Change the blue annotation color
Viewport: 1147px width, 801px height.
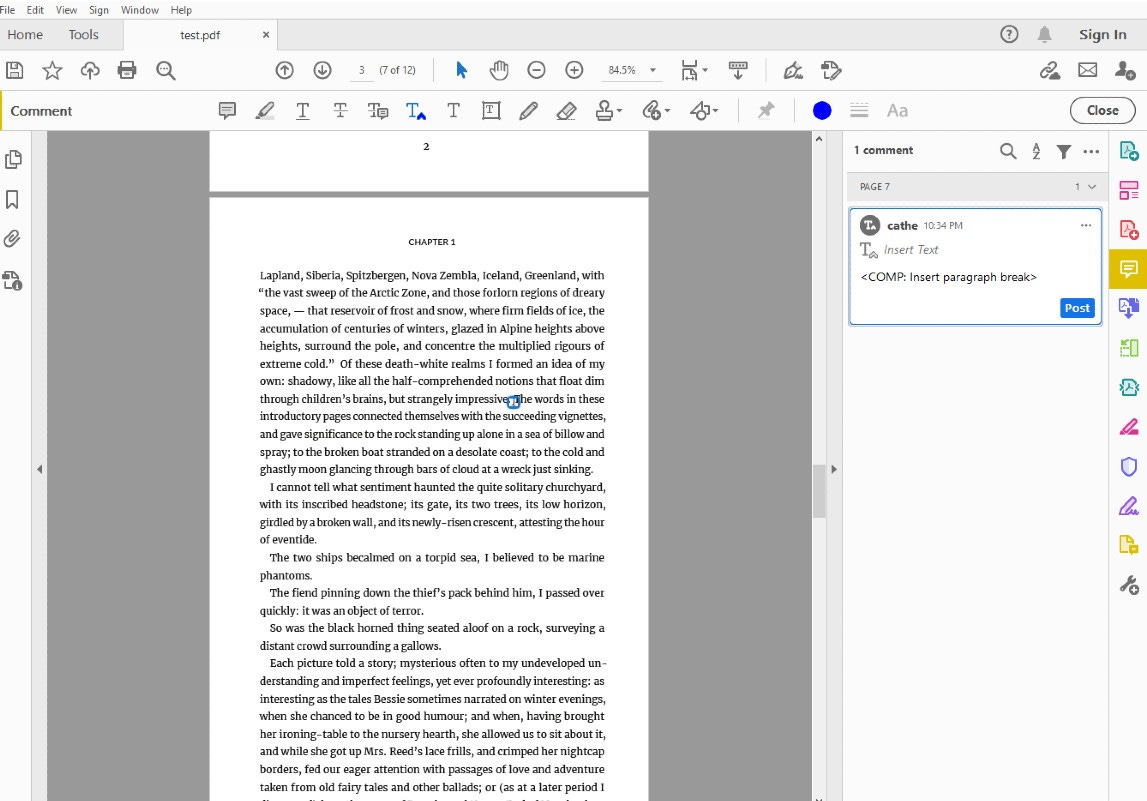tap(822, 110)
